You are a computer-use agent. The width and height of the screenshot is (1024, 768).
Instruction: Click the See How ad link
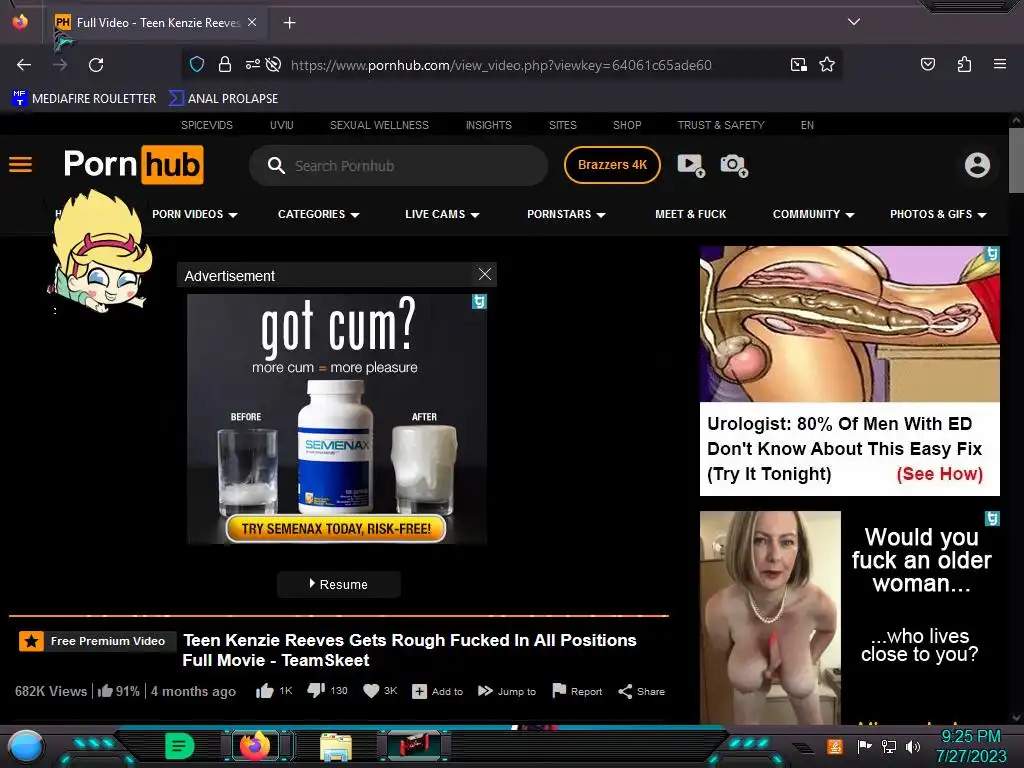point(939,473)
